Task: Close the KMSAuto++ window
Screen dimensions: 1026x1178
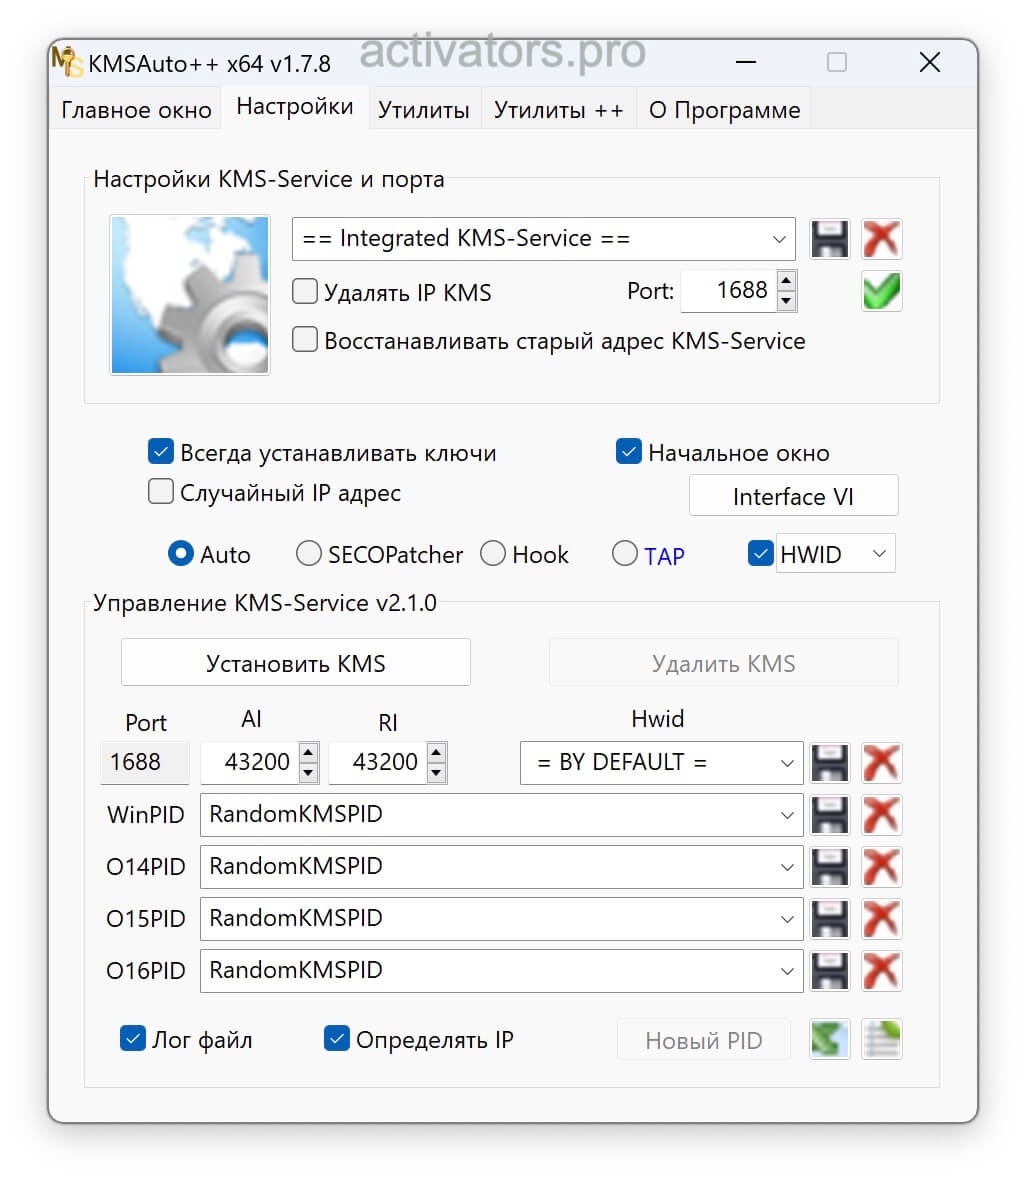Action: pos(930,62)
